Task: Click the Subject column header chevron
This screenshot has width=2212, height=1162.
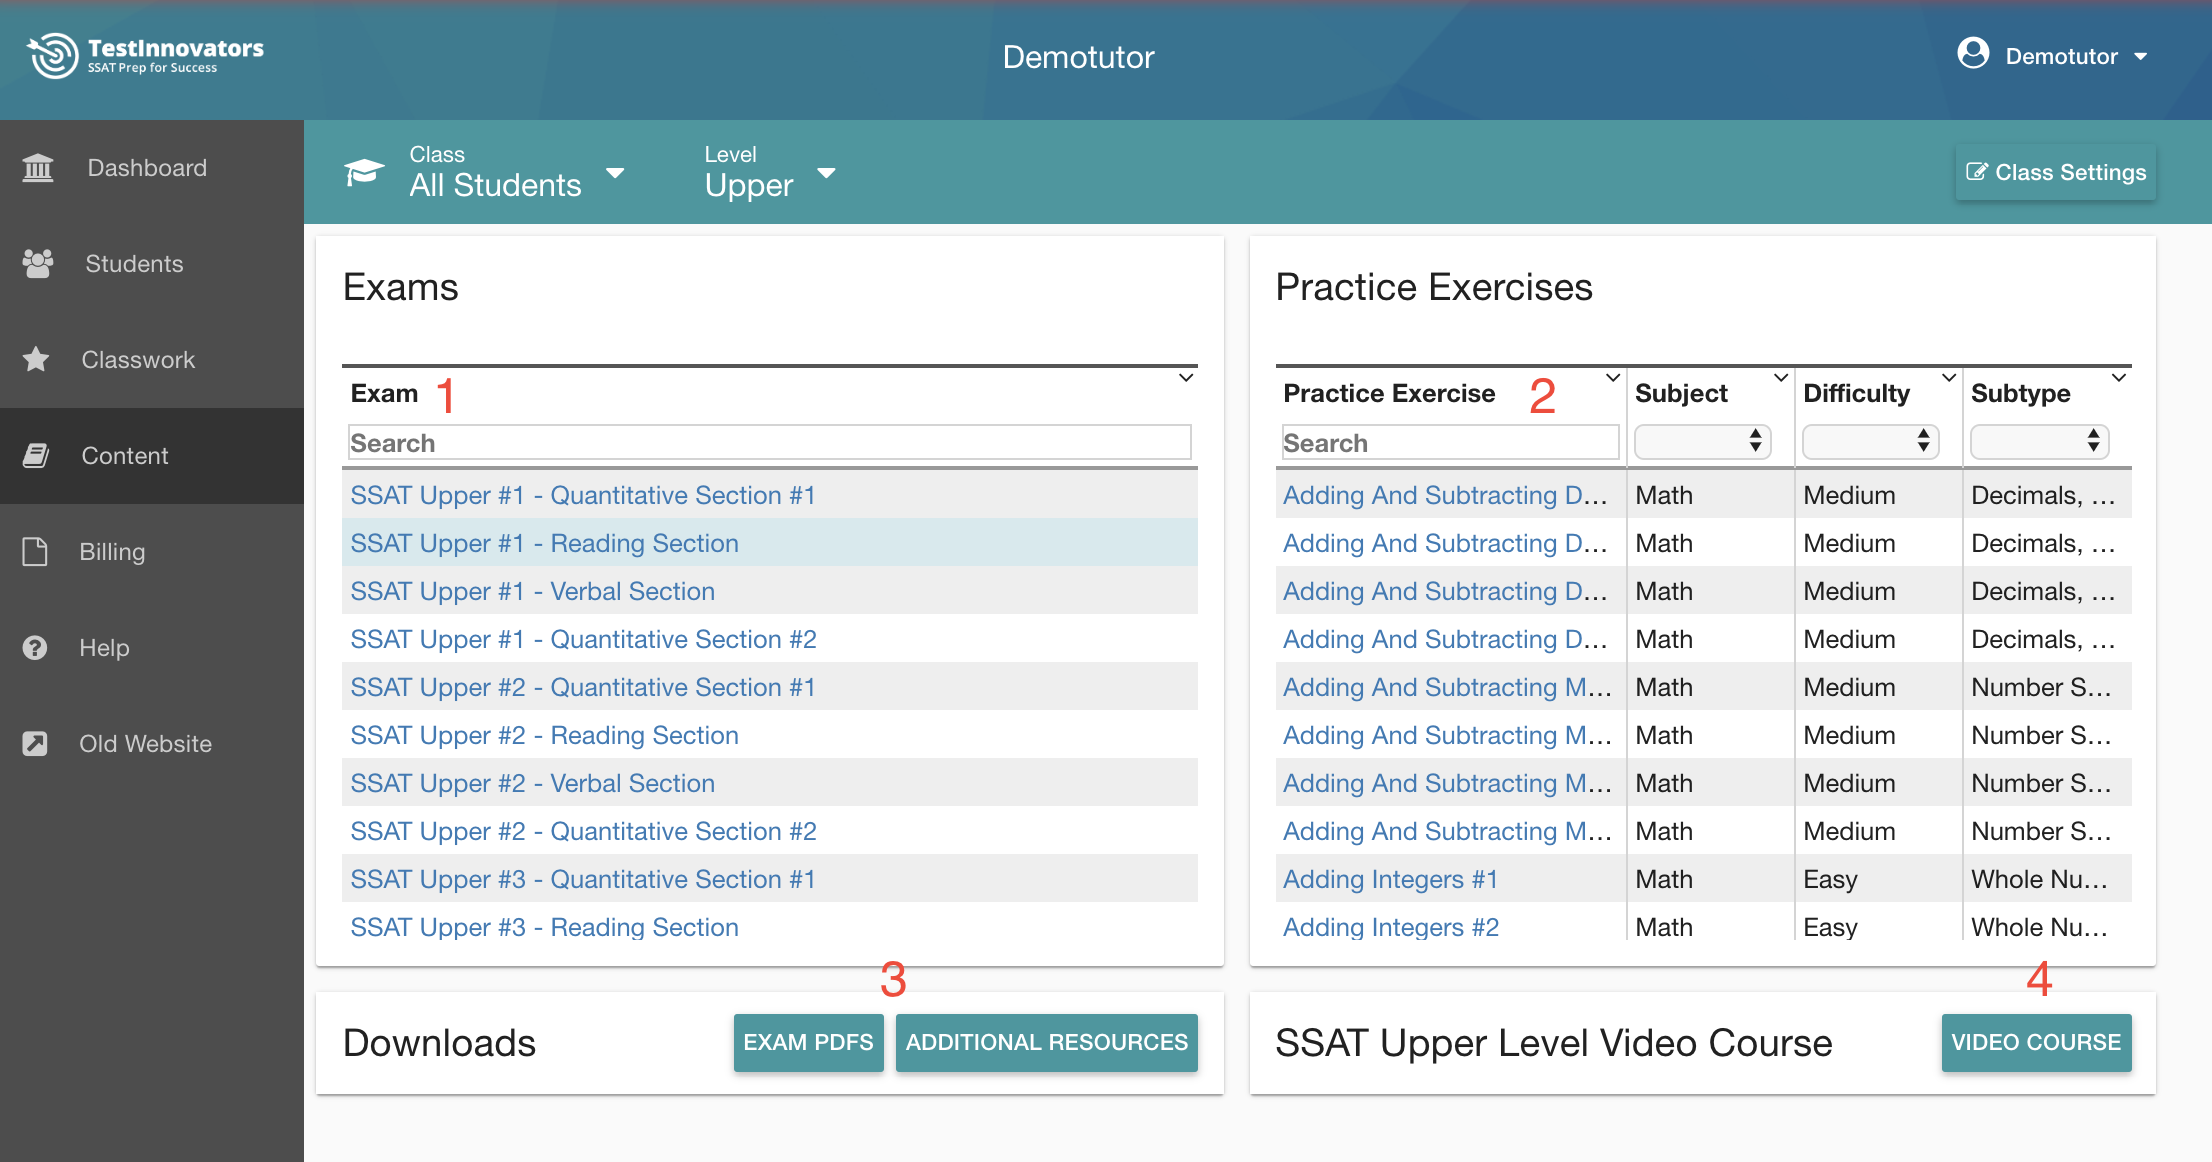Action: [x=1781, y=378]
